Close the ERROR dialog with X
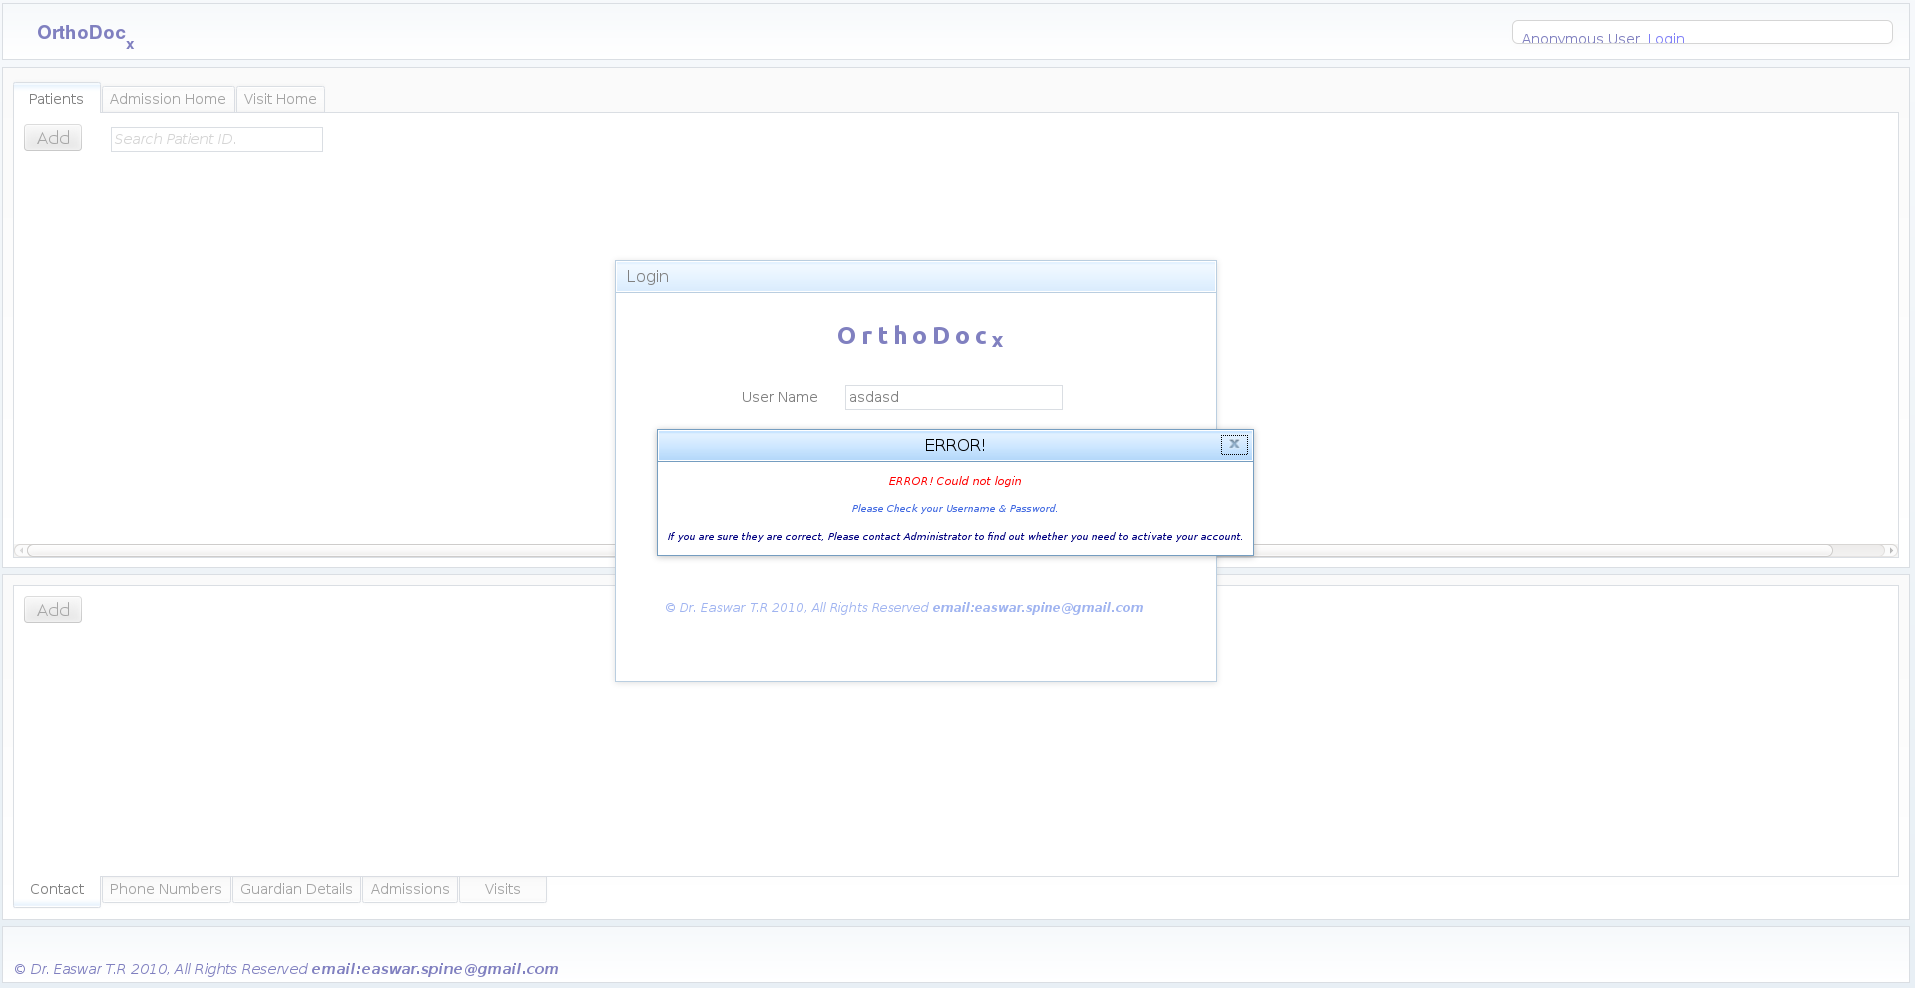 click(1234, 445)
